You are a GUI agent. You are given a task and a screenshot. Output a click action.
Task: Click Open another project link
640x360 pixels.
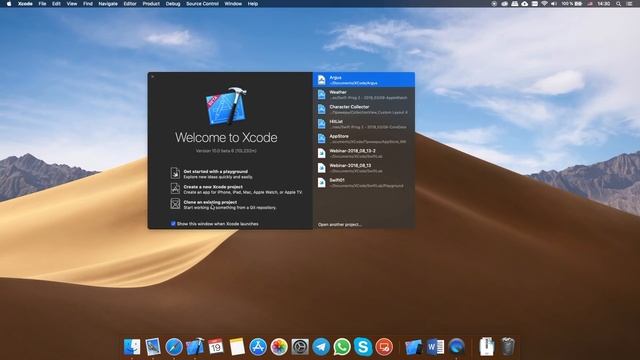[340, 224]
